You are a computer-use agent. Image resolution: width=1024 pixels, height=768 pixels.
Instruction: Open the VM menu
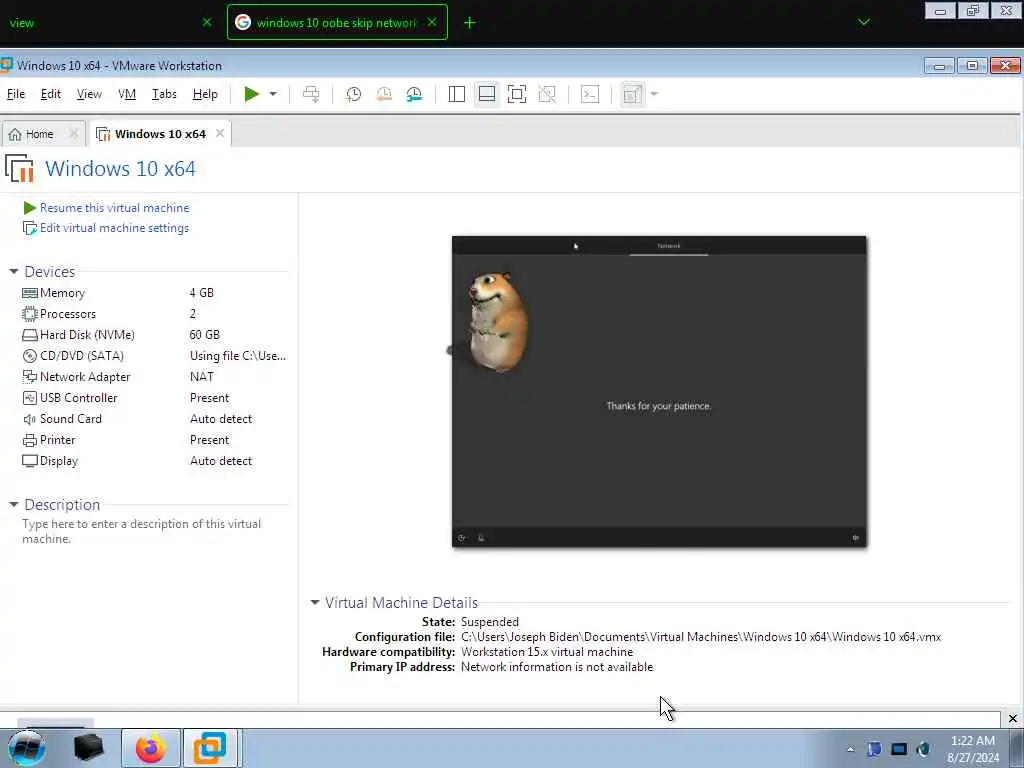[x=127, y=94]
